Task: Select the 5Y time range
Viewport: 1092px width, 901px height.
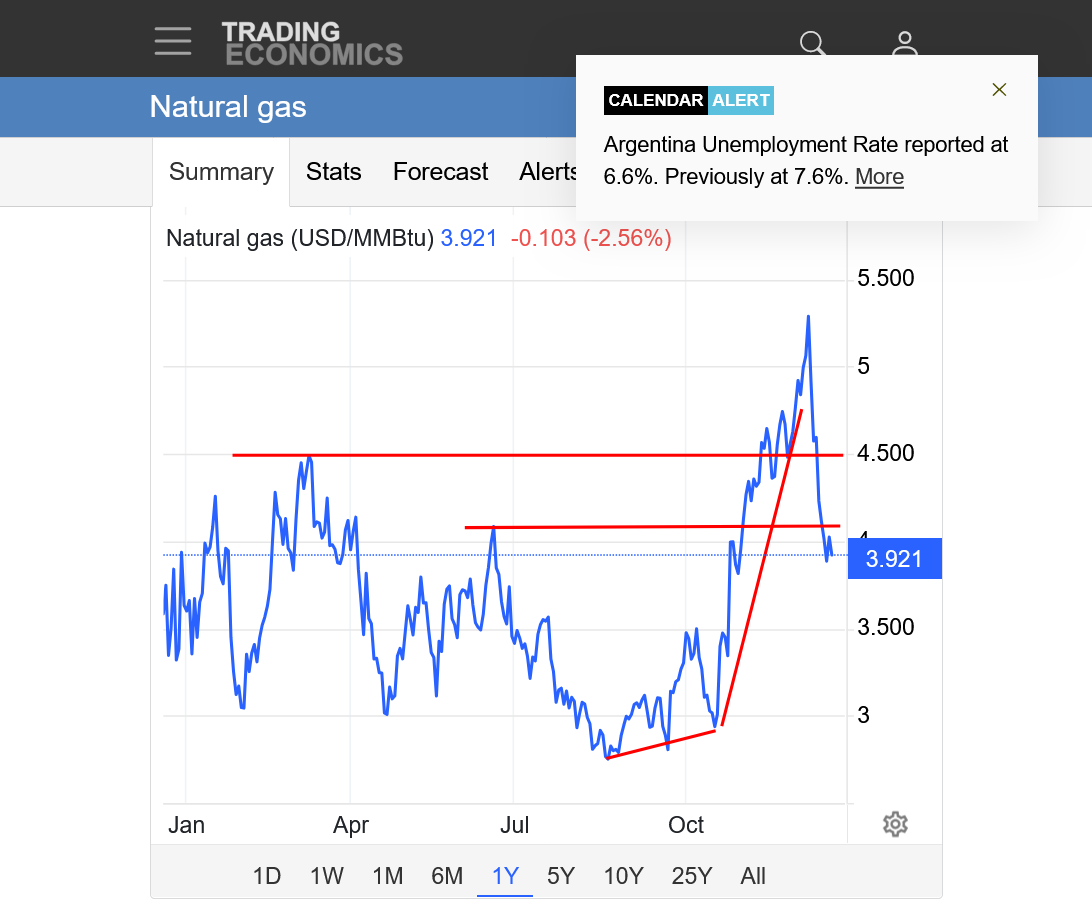Action: pos(561,876)
